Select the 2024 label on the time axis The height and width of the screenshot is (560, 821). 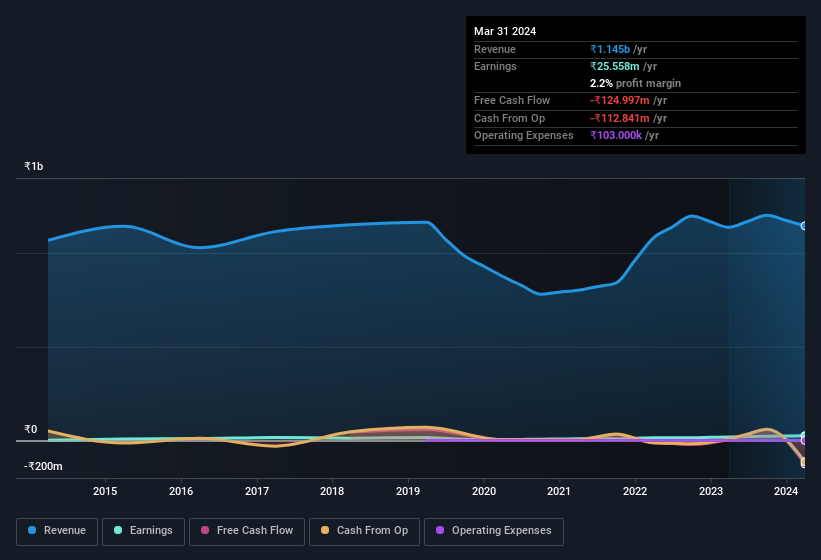click(x=786, y=491)
